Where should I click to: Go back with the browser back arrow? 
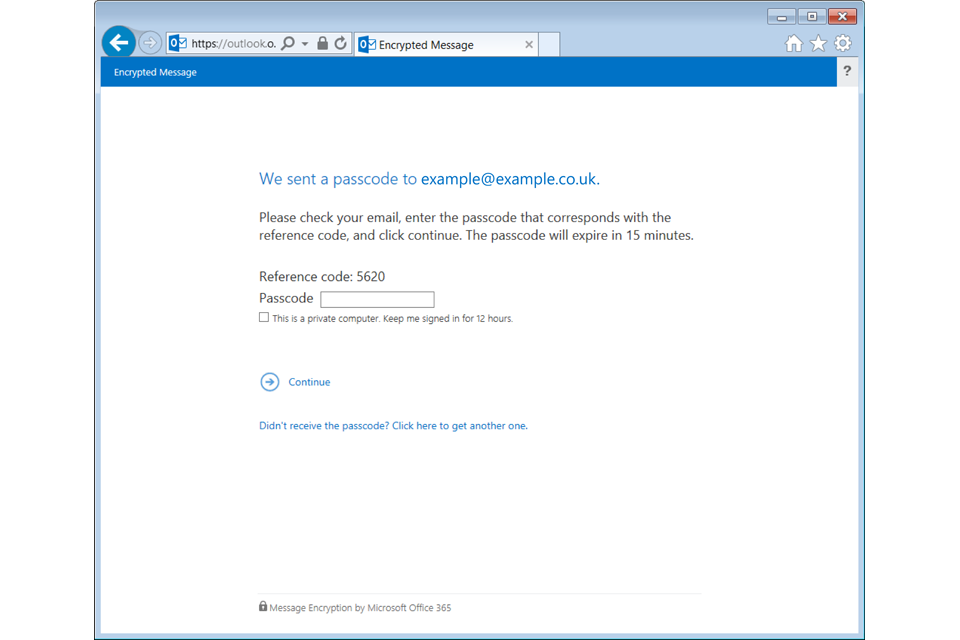click(x=118, y=42)
